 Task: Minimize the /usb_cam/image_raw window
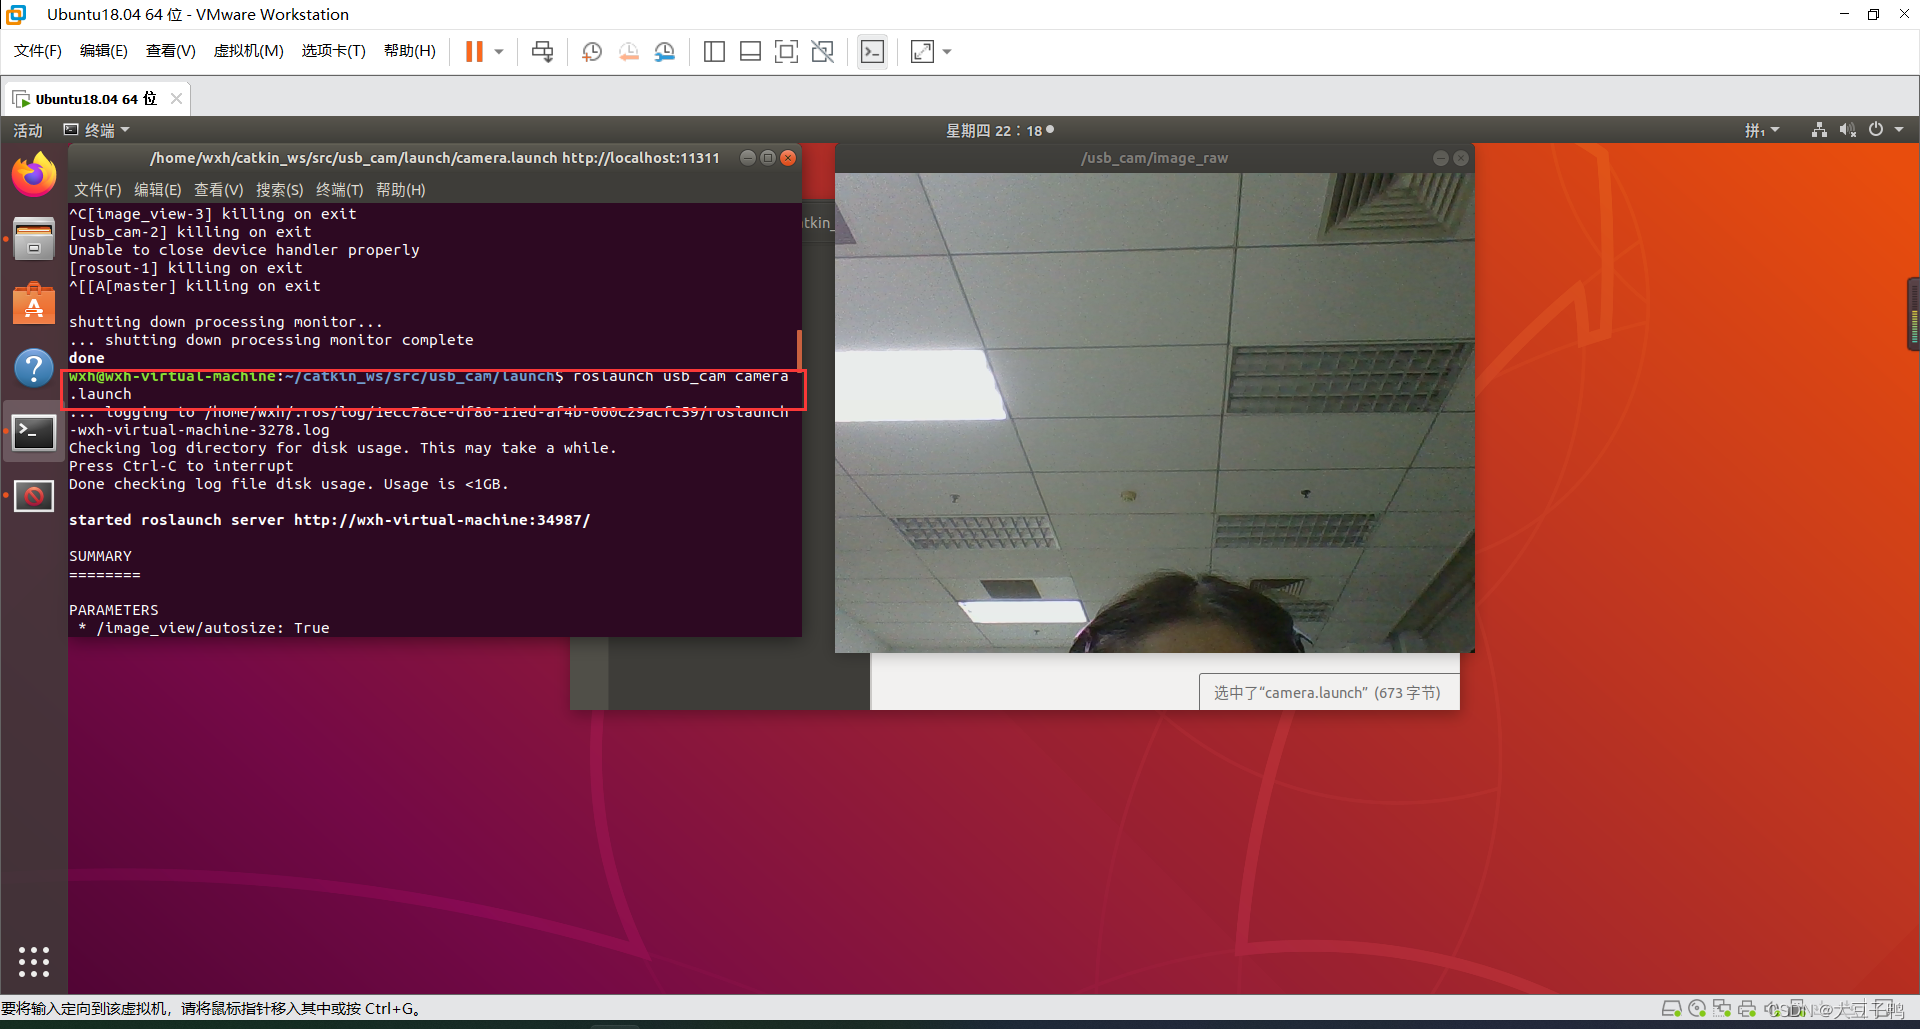coord(1441,158)
